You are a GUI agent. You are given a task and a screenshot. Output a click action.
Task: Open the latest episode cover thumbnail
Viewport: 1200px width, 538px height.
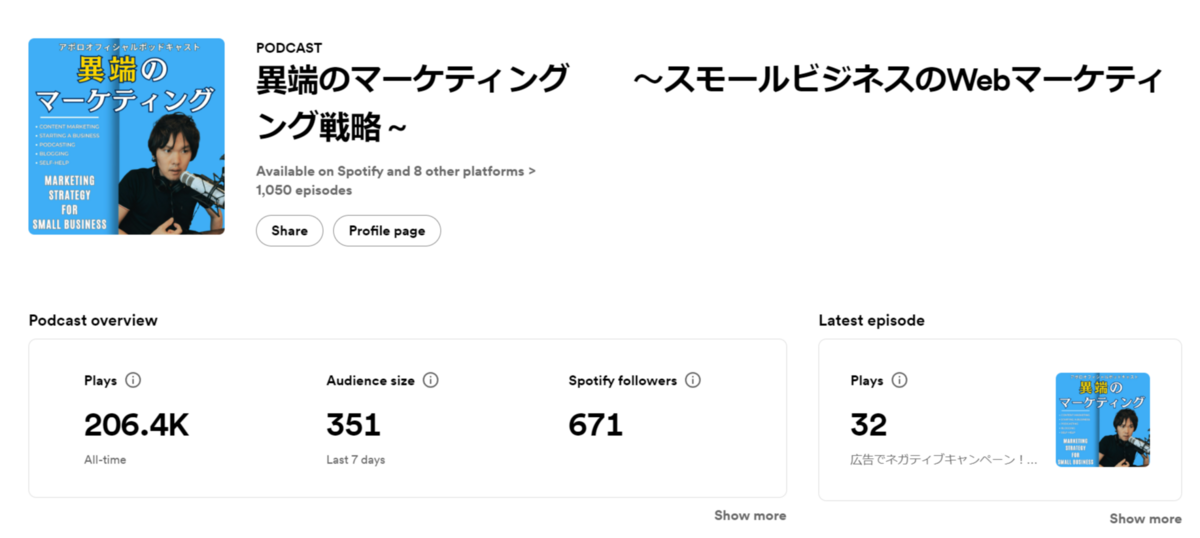1103,420
